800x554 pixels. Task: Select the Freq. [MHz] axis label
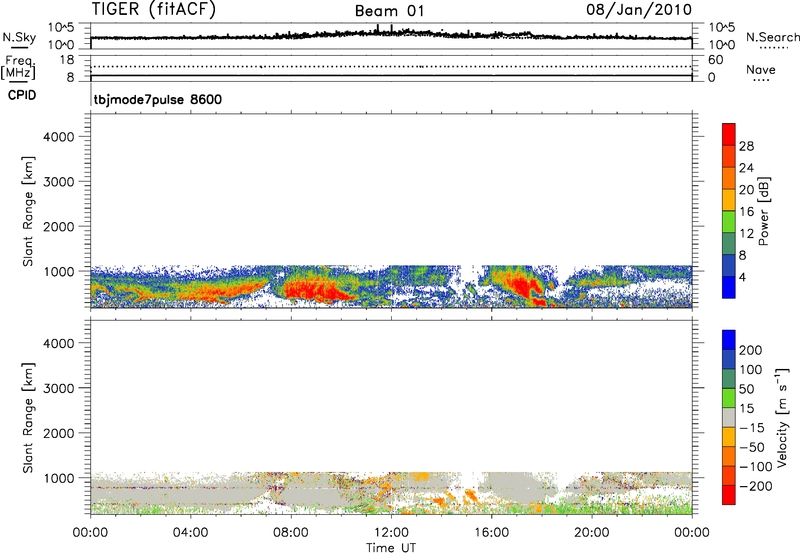pyautogui.click(x=18, y=67)
